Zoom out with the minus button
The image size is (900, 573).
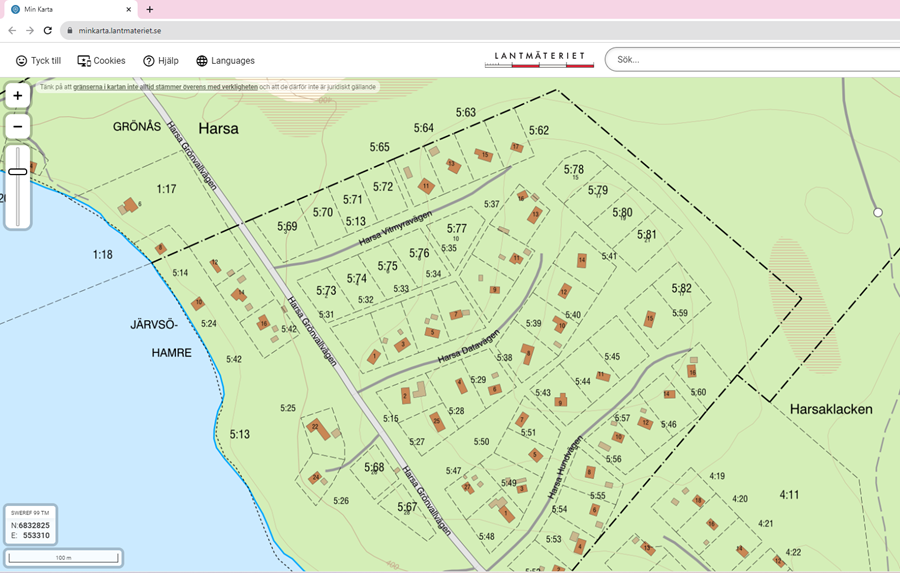[x=17, y=127]
